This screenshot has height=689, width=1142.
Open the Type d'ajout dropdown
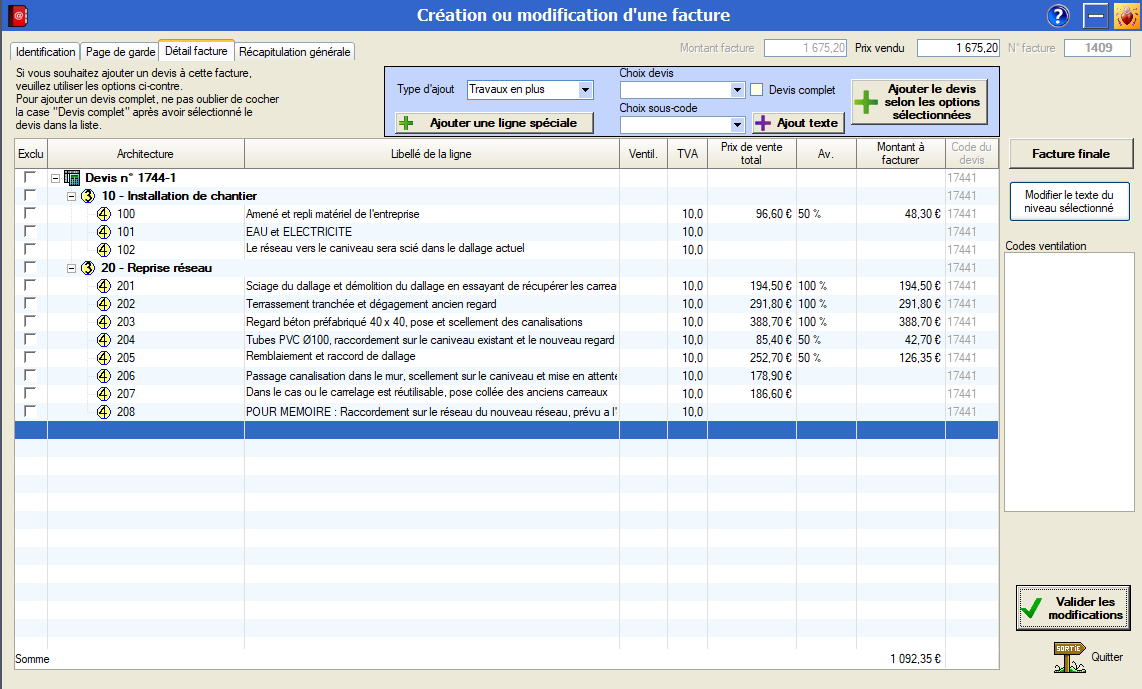pos(585,90)
